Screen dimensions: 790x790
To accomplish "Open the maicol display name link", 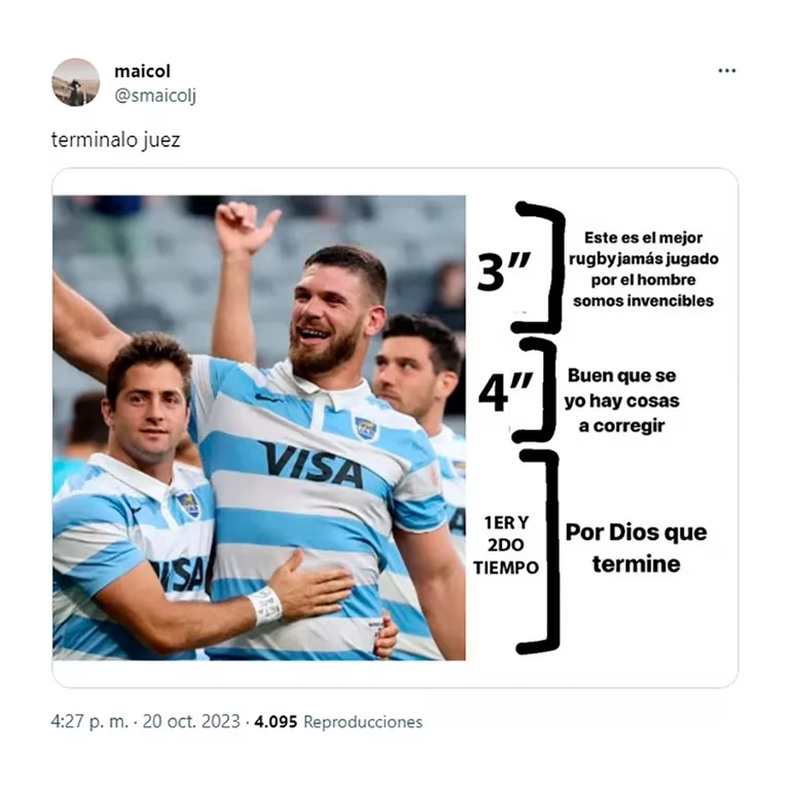I will 142,72.
